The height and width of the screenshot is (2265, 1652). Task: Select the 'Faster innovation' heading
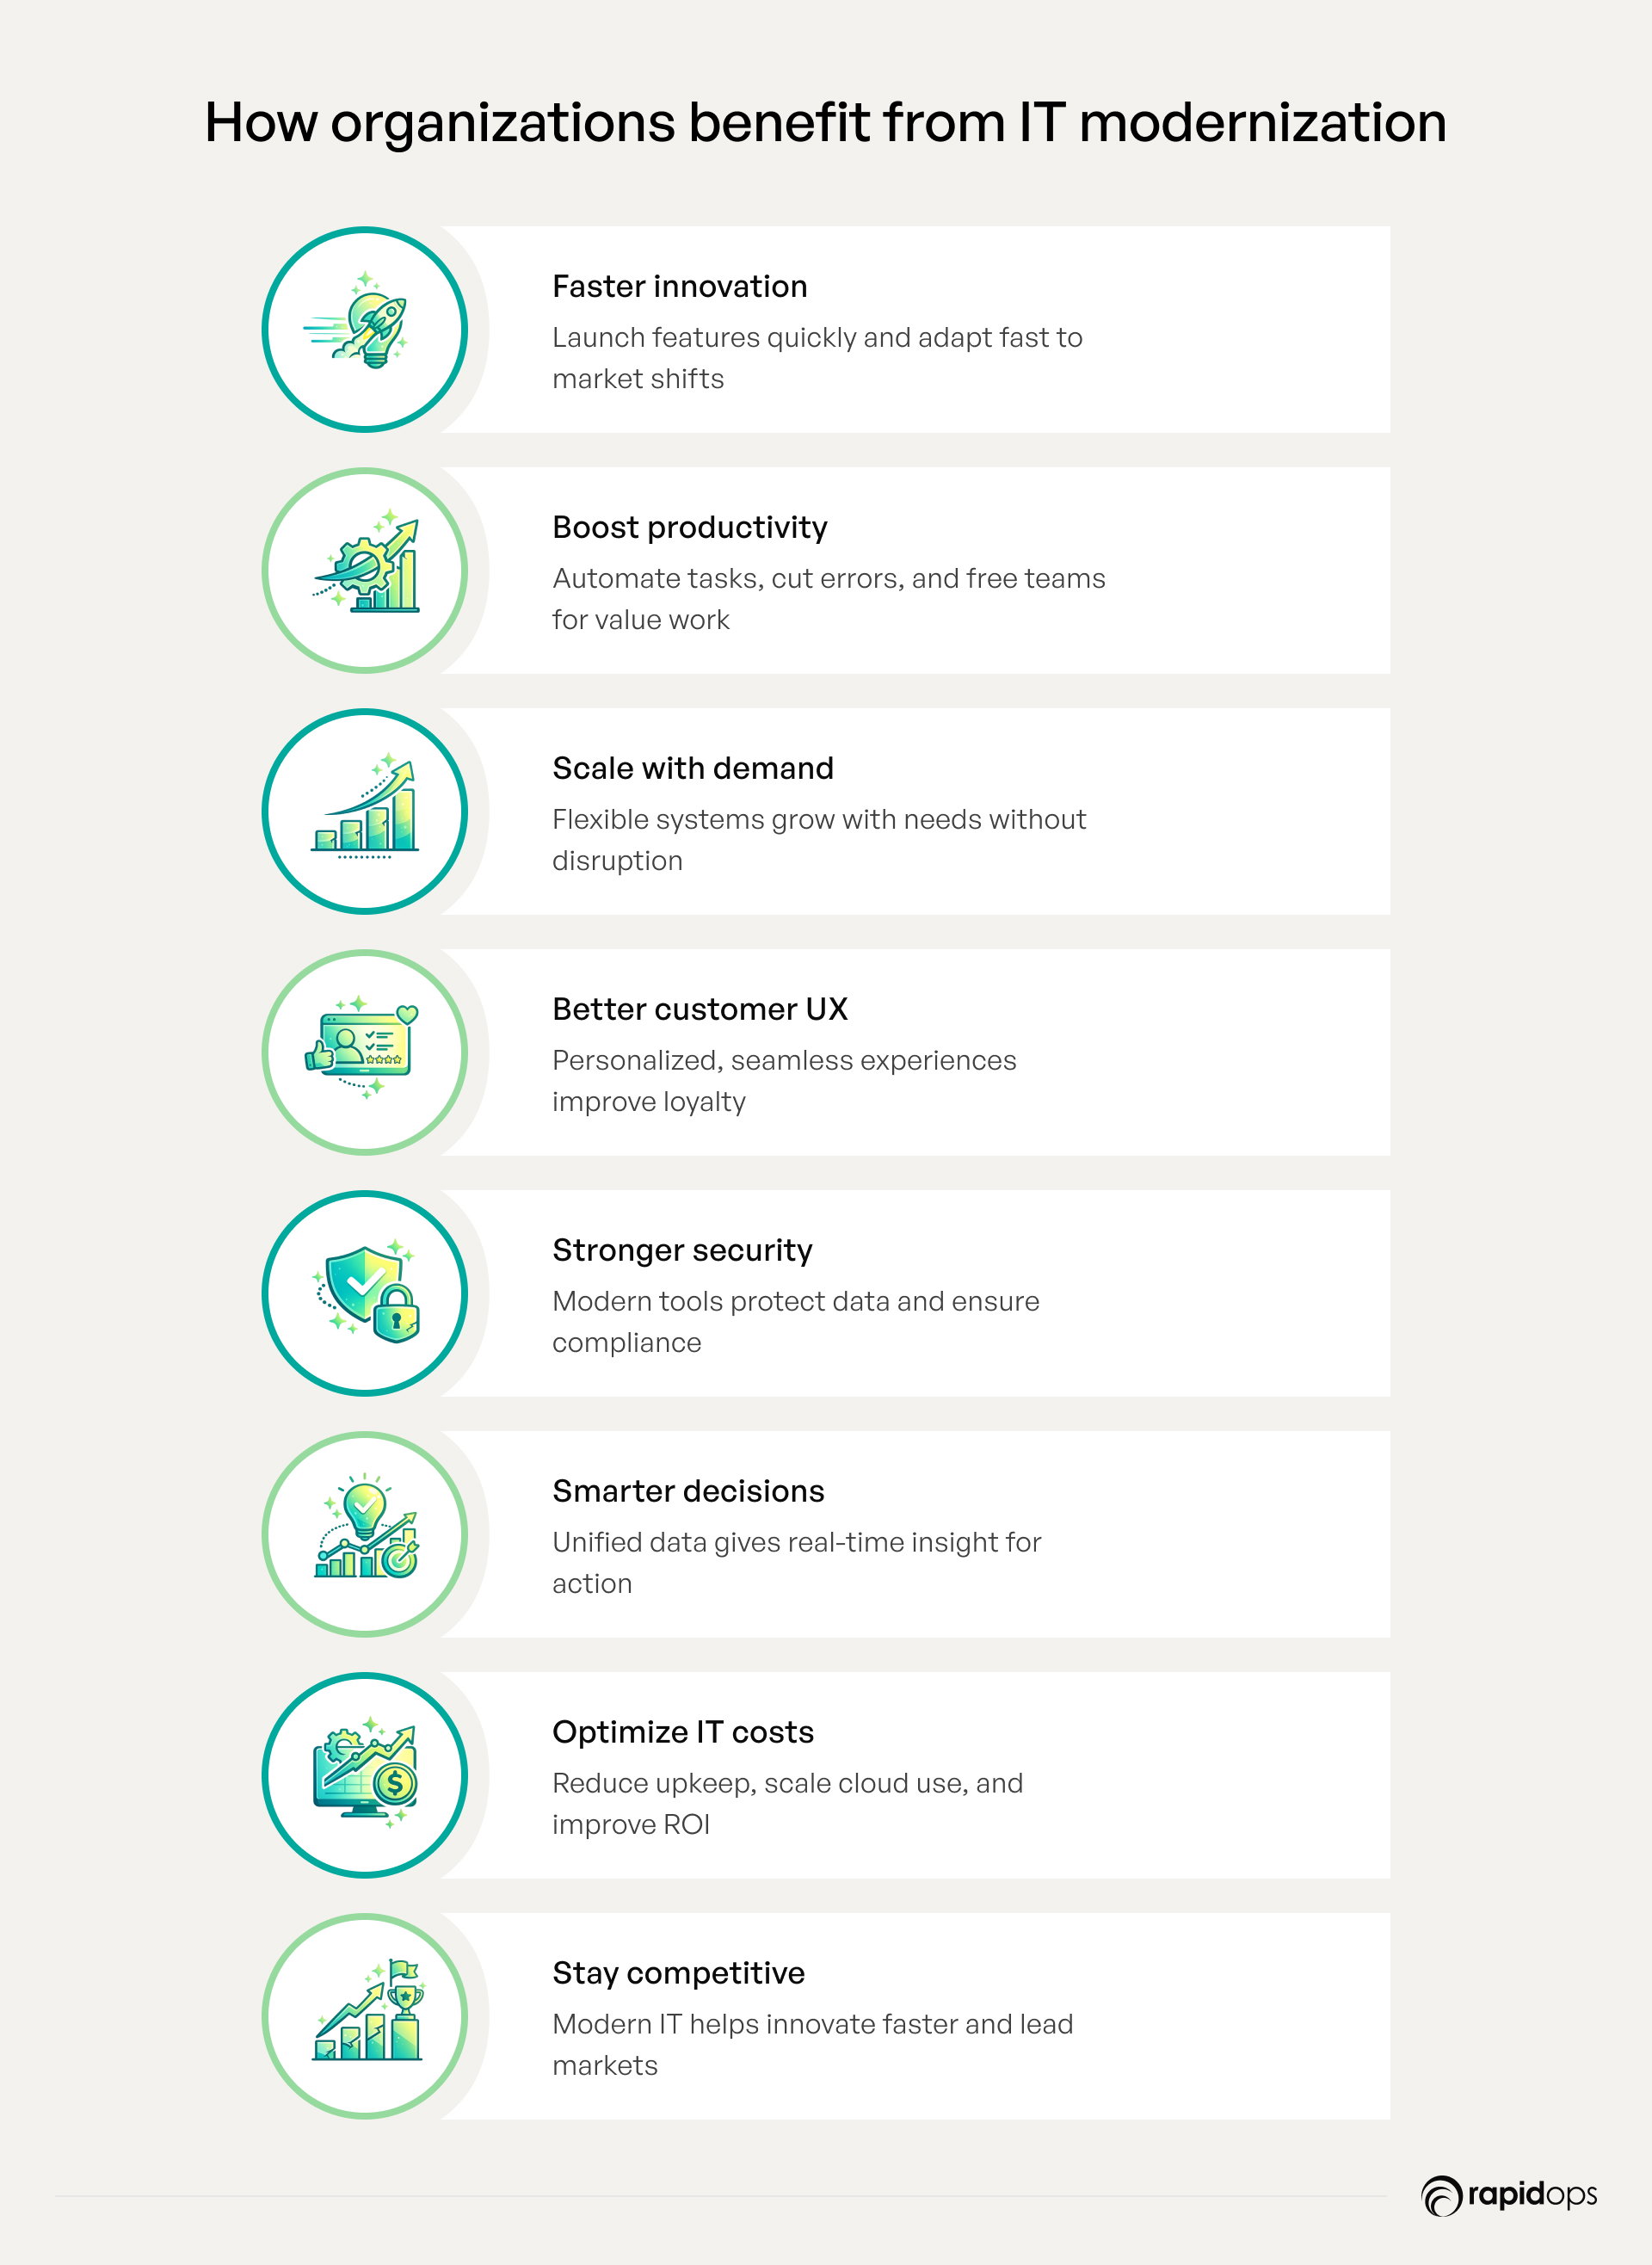tap(679, 287)
